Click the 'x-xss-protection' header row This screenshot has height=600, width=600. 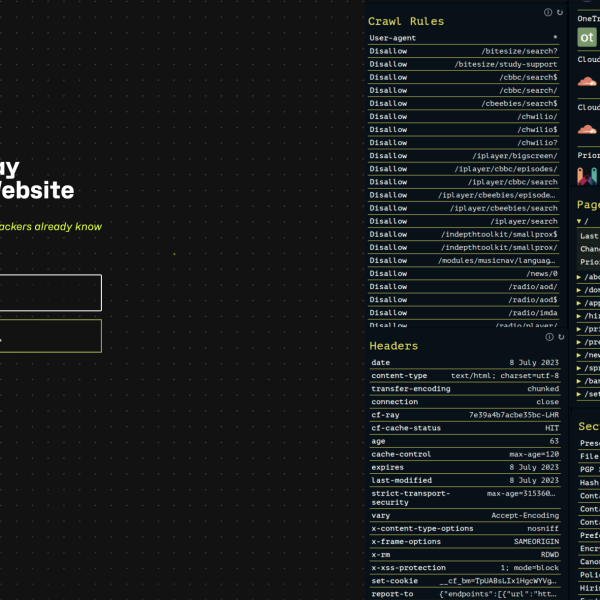tap(465, 567)
